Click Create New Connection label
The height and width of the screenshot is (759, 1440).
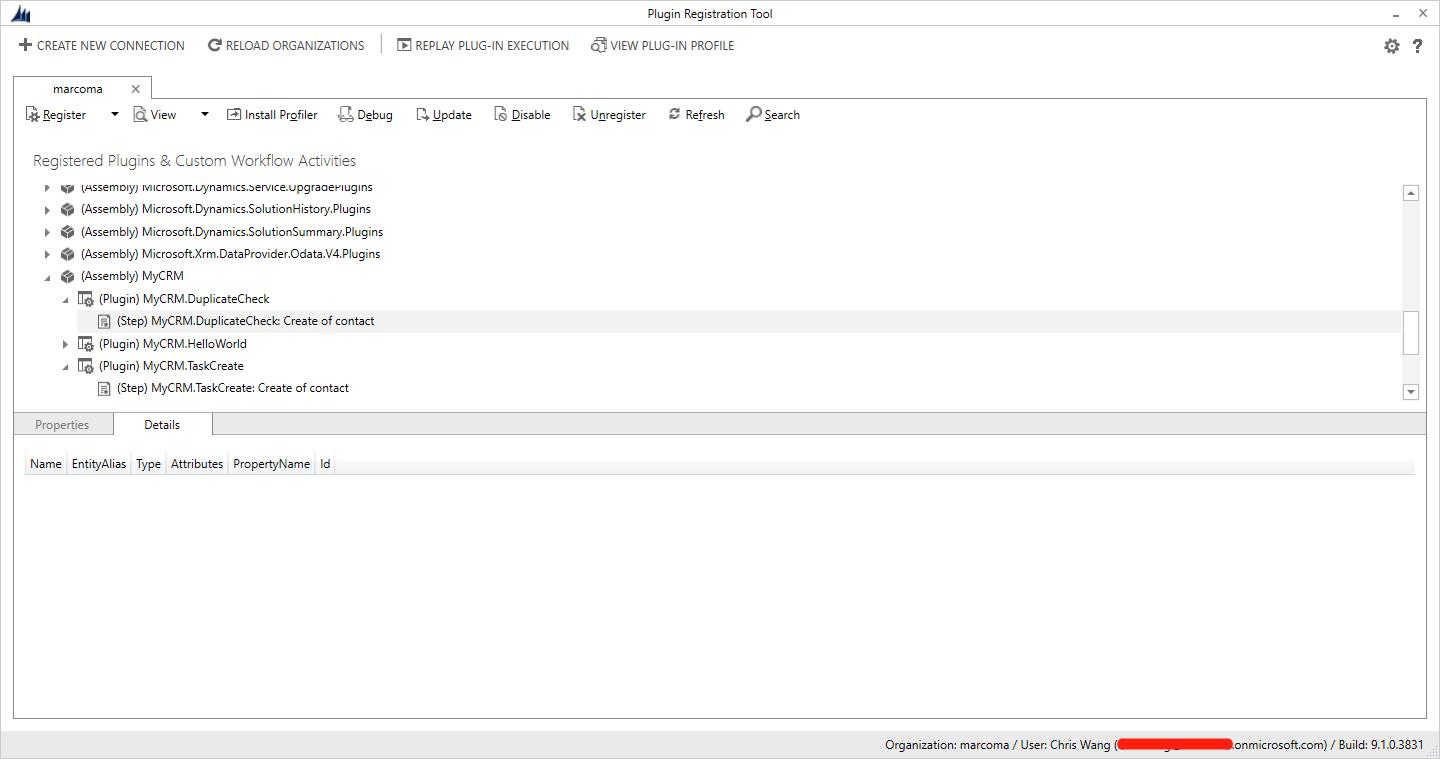(111, 46)
